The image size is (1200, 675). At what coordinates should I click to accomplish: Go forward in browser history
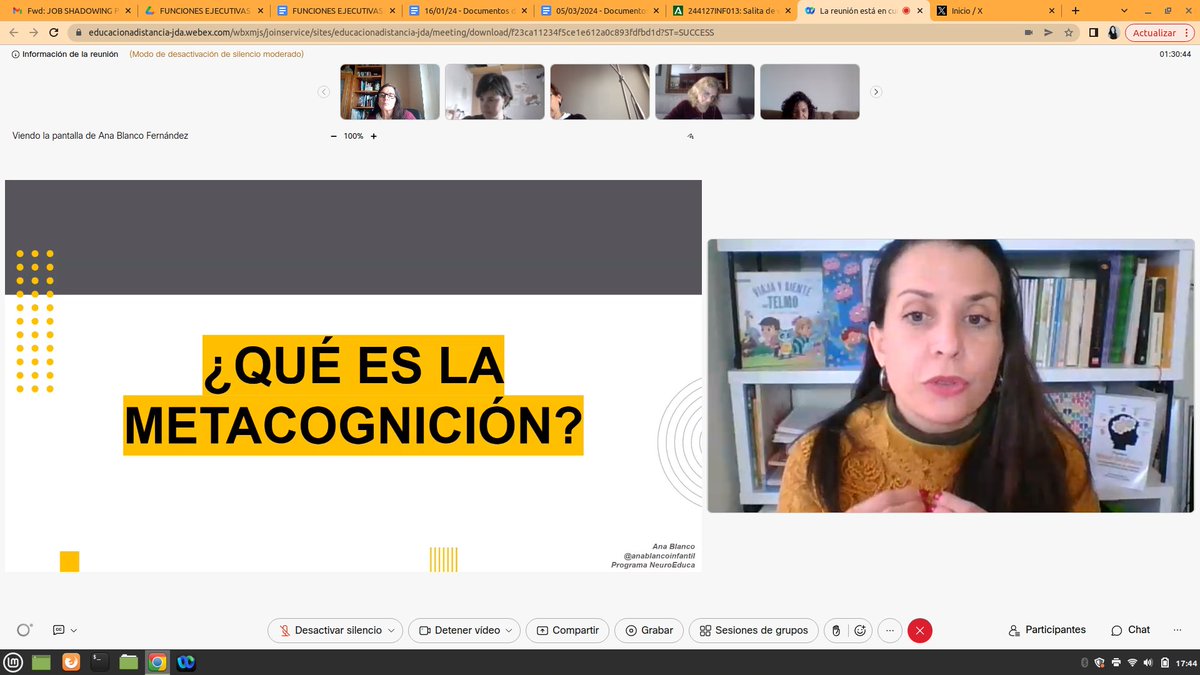(x=34, y=32)
